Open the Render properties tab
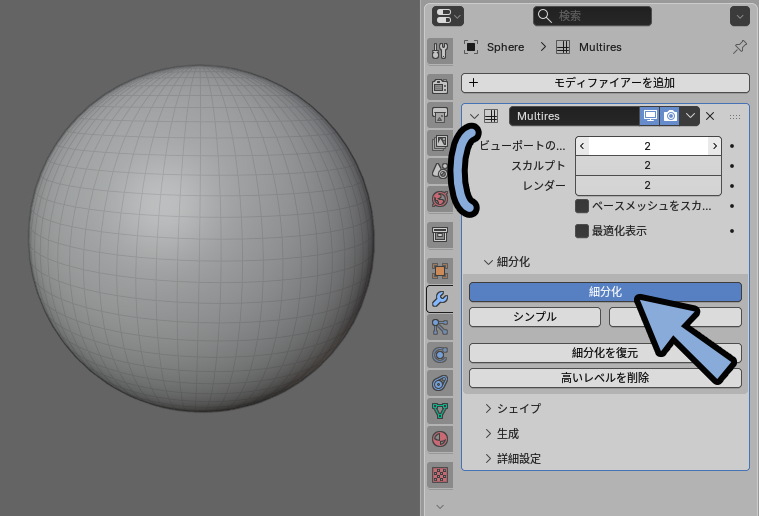759x516 pixels. (x=439, y=88)
